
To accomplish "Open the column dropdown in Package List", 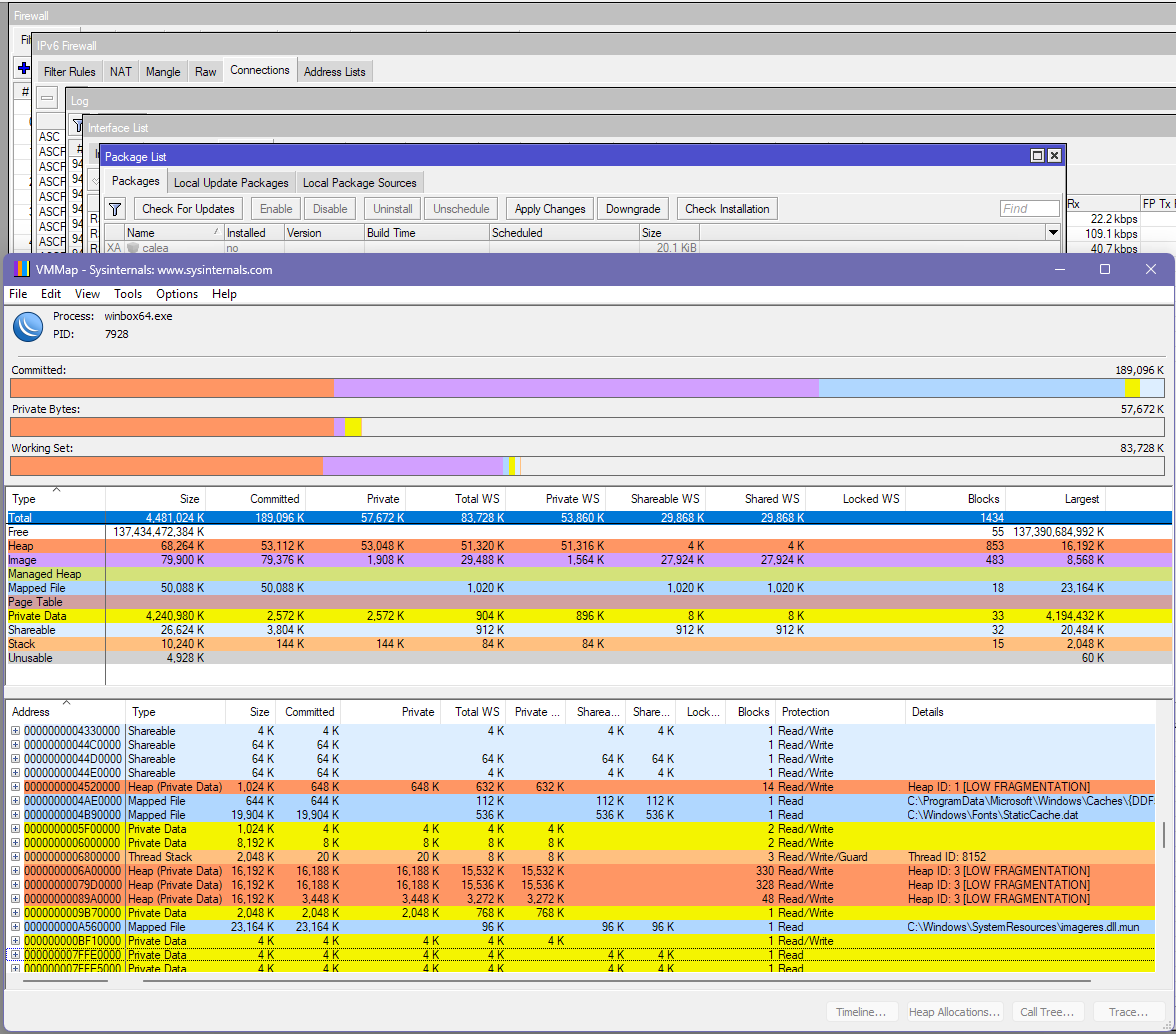I will pos(1052,232).
